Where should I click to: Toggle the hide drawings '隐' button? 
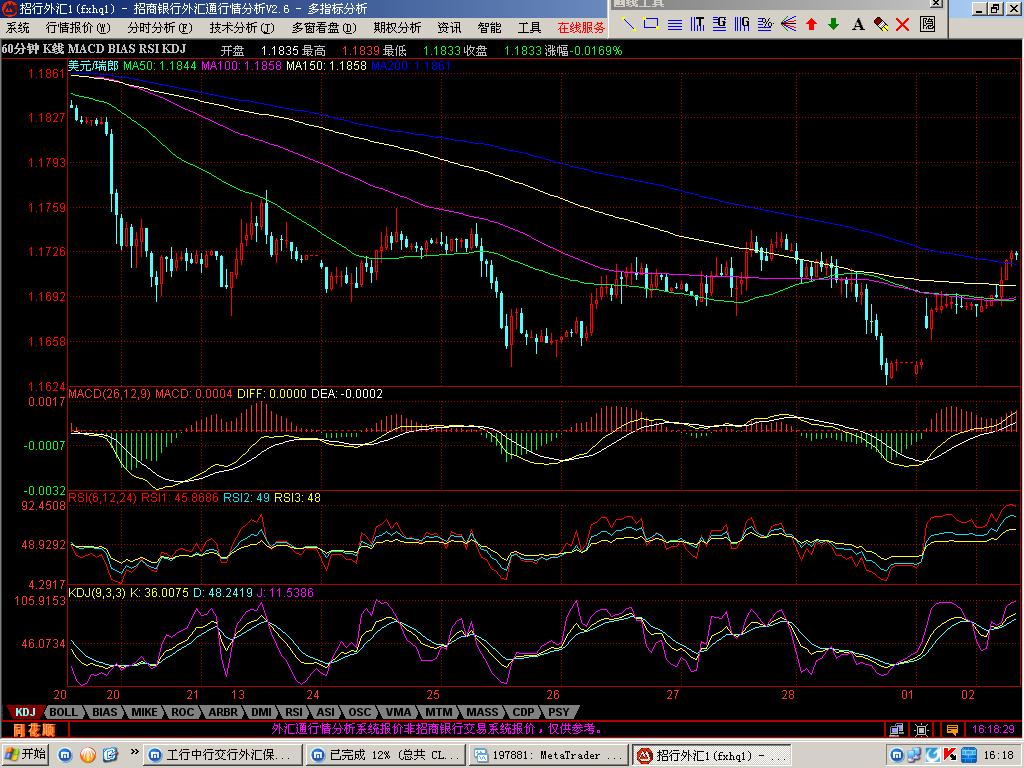[x=928, y=24]
